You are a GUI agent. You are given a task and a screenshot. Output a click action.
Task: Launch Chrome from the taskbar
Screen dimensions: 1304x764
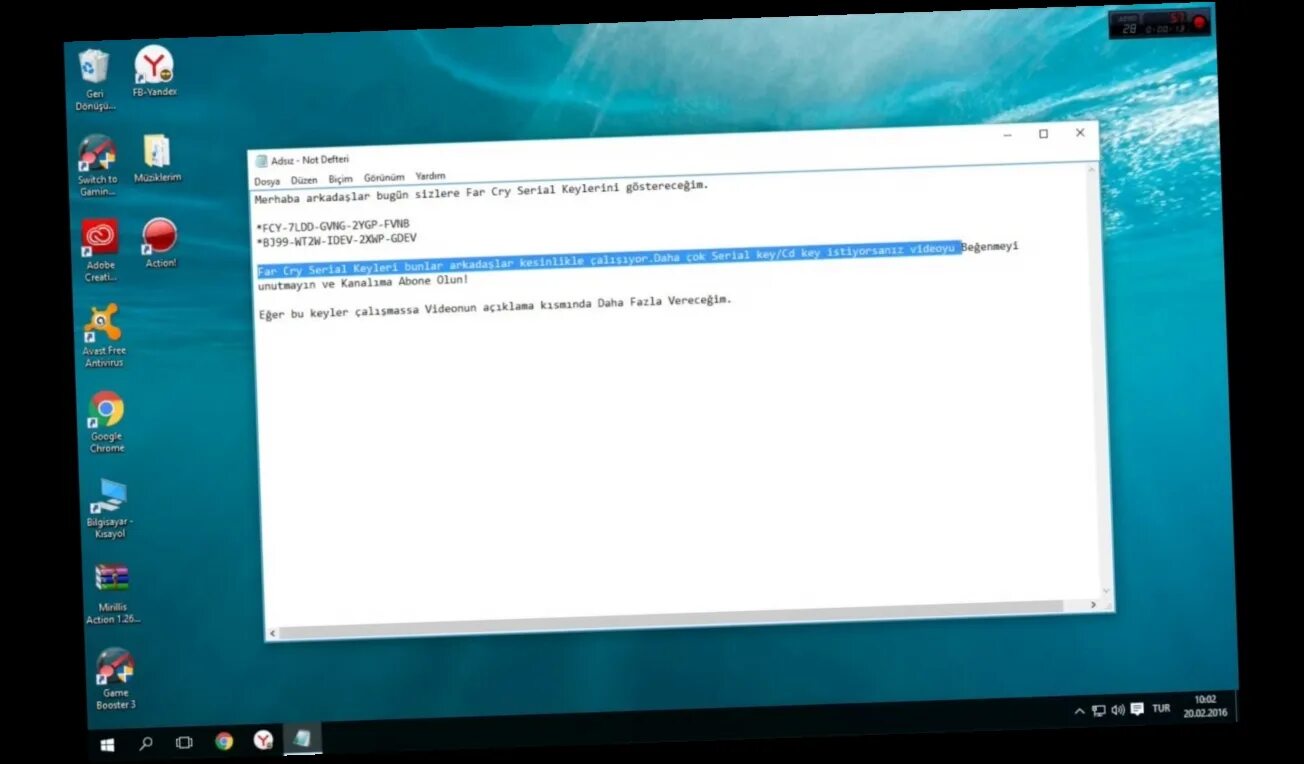click(224, 741)
